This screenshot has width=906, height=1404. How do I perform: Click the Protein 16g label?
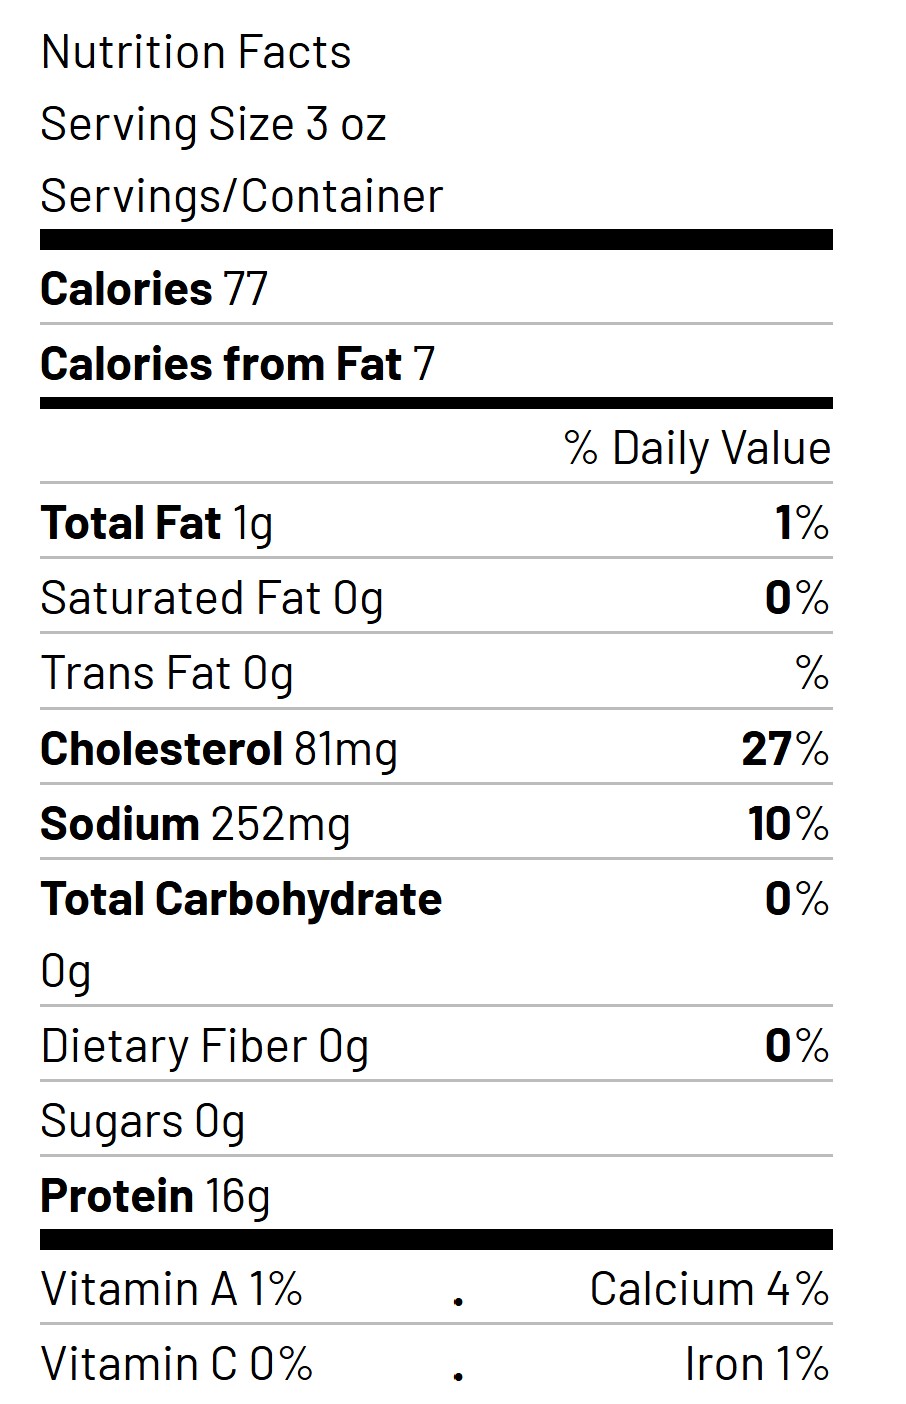[156, 1196]
